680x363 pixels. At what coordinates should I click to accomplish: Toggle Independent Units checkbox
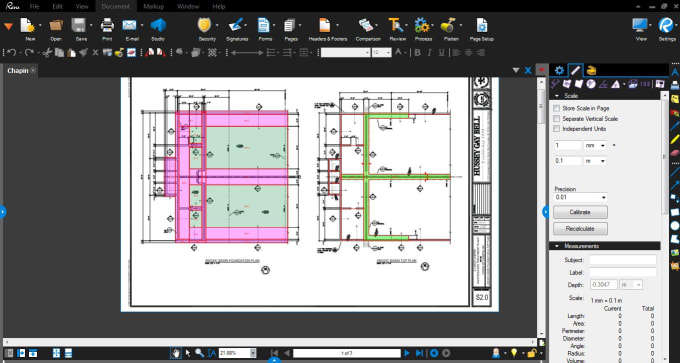pyautogui.click(x=556, y=129)
